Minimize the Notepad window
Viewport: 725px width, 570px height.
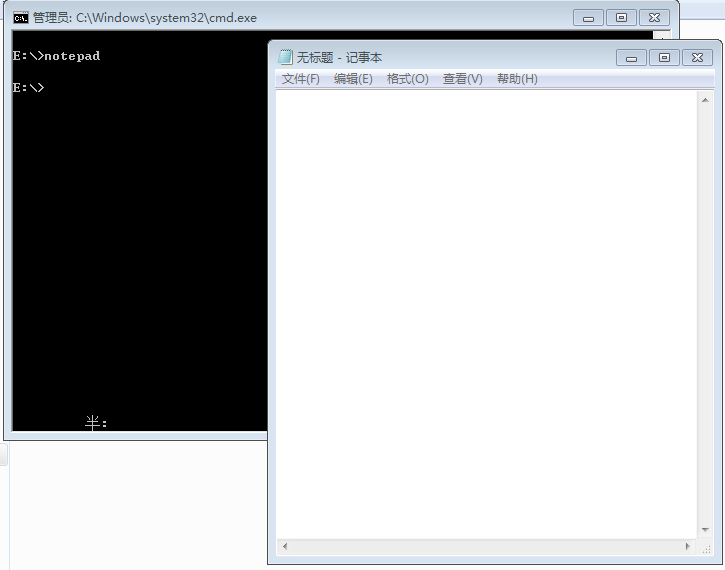pyautogui.click(x=631, y=58)
